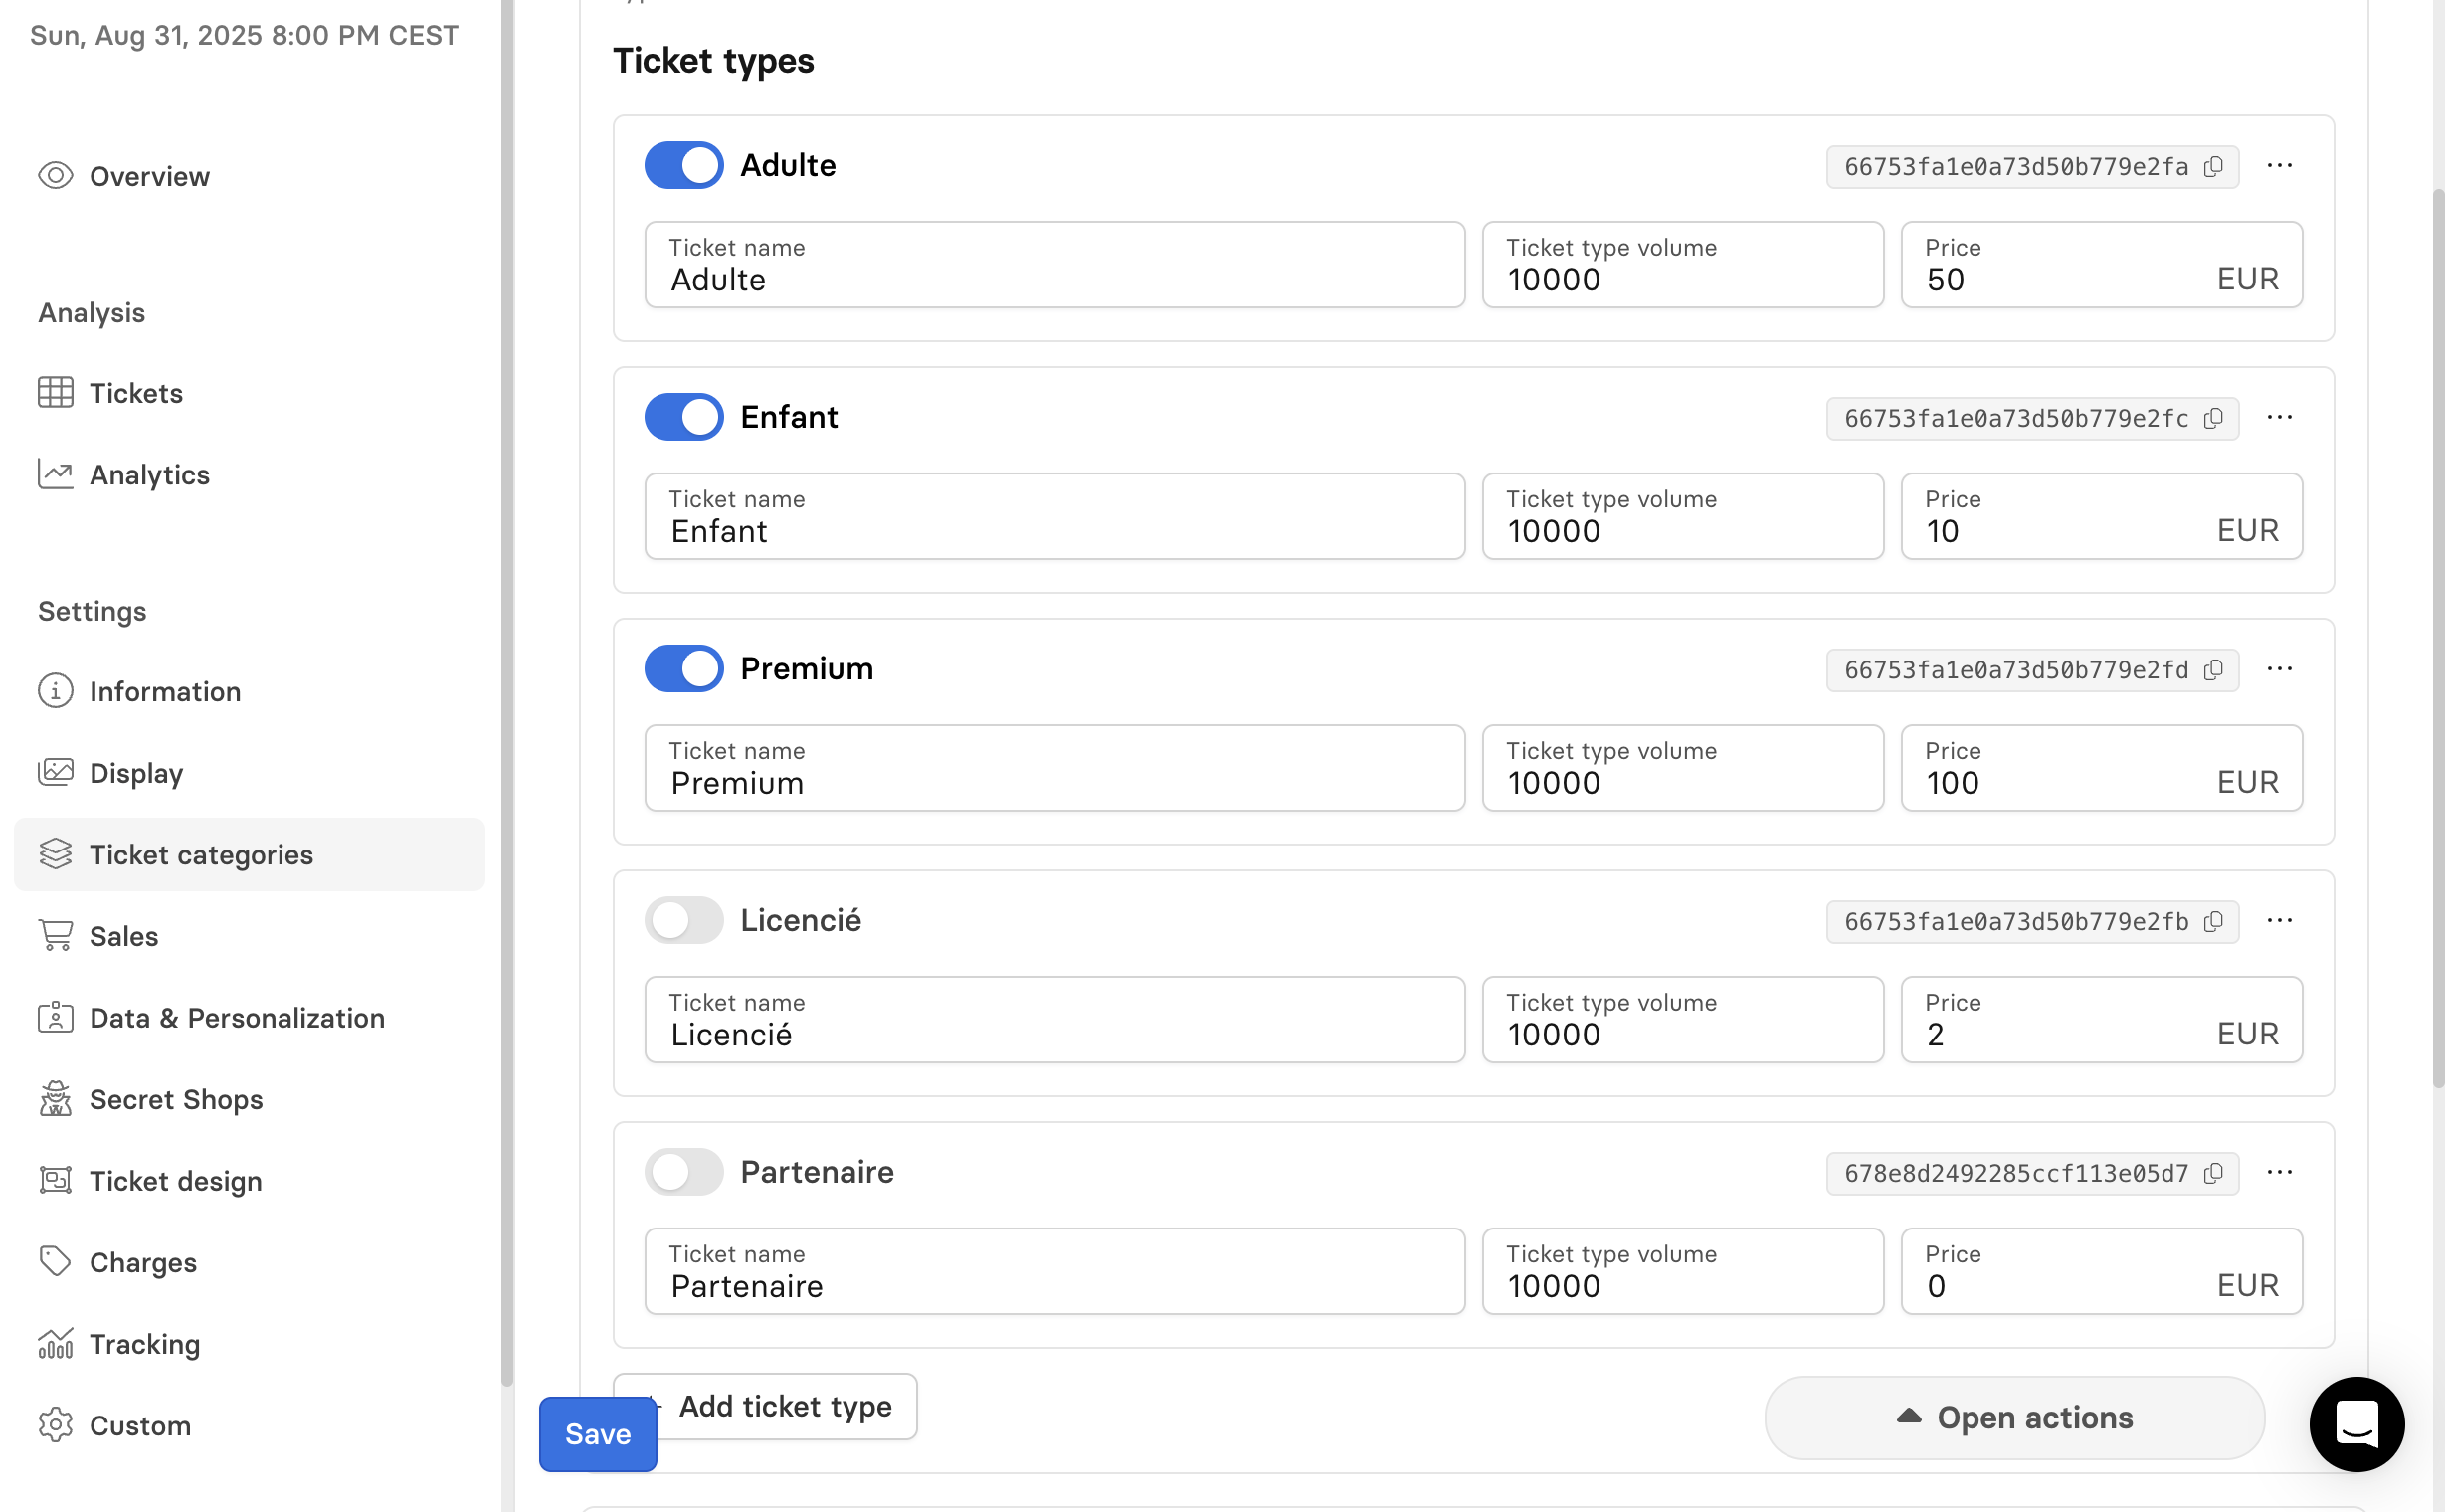
Task: Click Add ticket type button
Action: [785, 1406]
